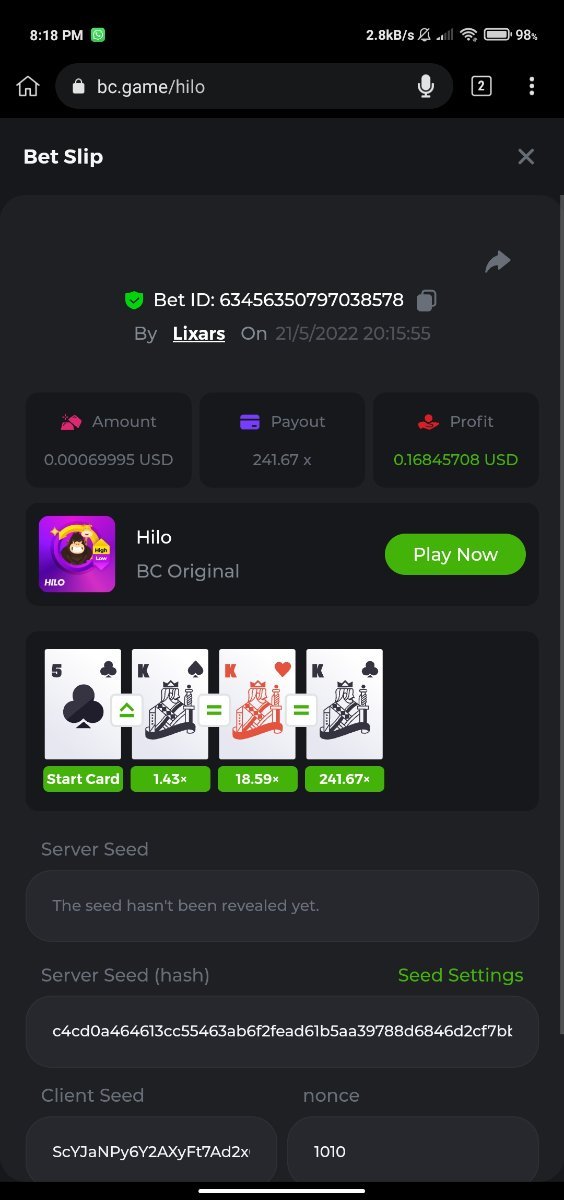Select the 5 of clubs start card
This screenshot has height=1200, width=564.
pyautogui.click(x=83, y=704)
